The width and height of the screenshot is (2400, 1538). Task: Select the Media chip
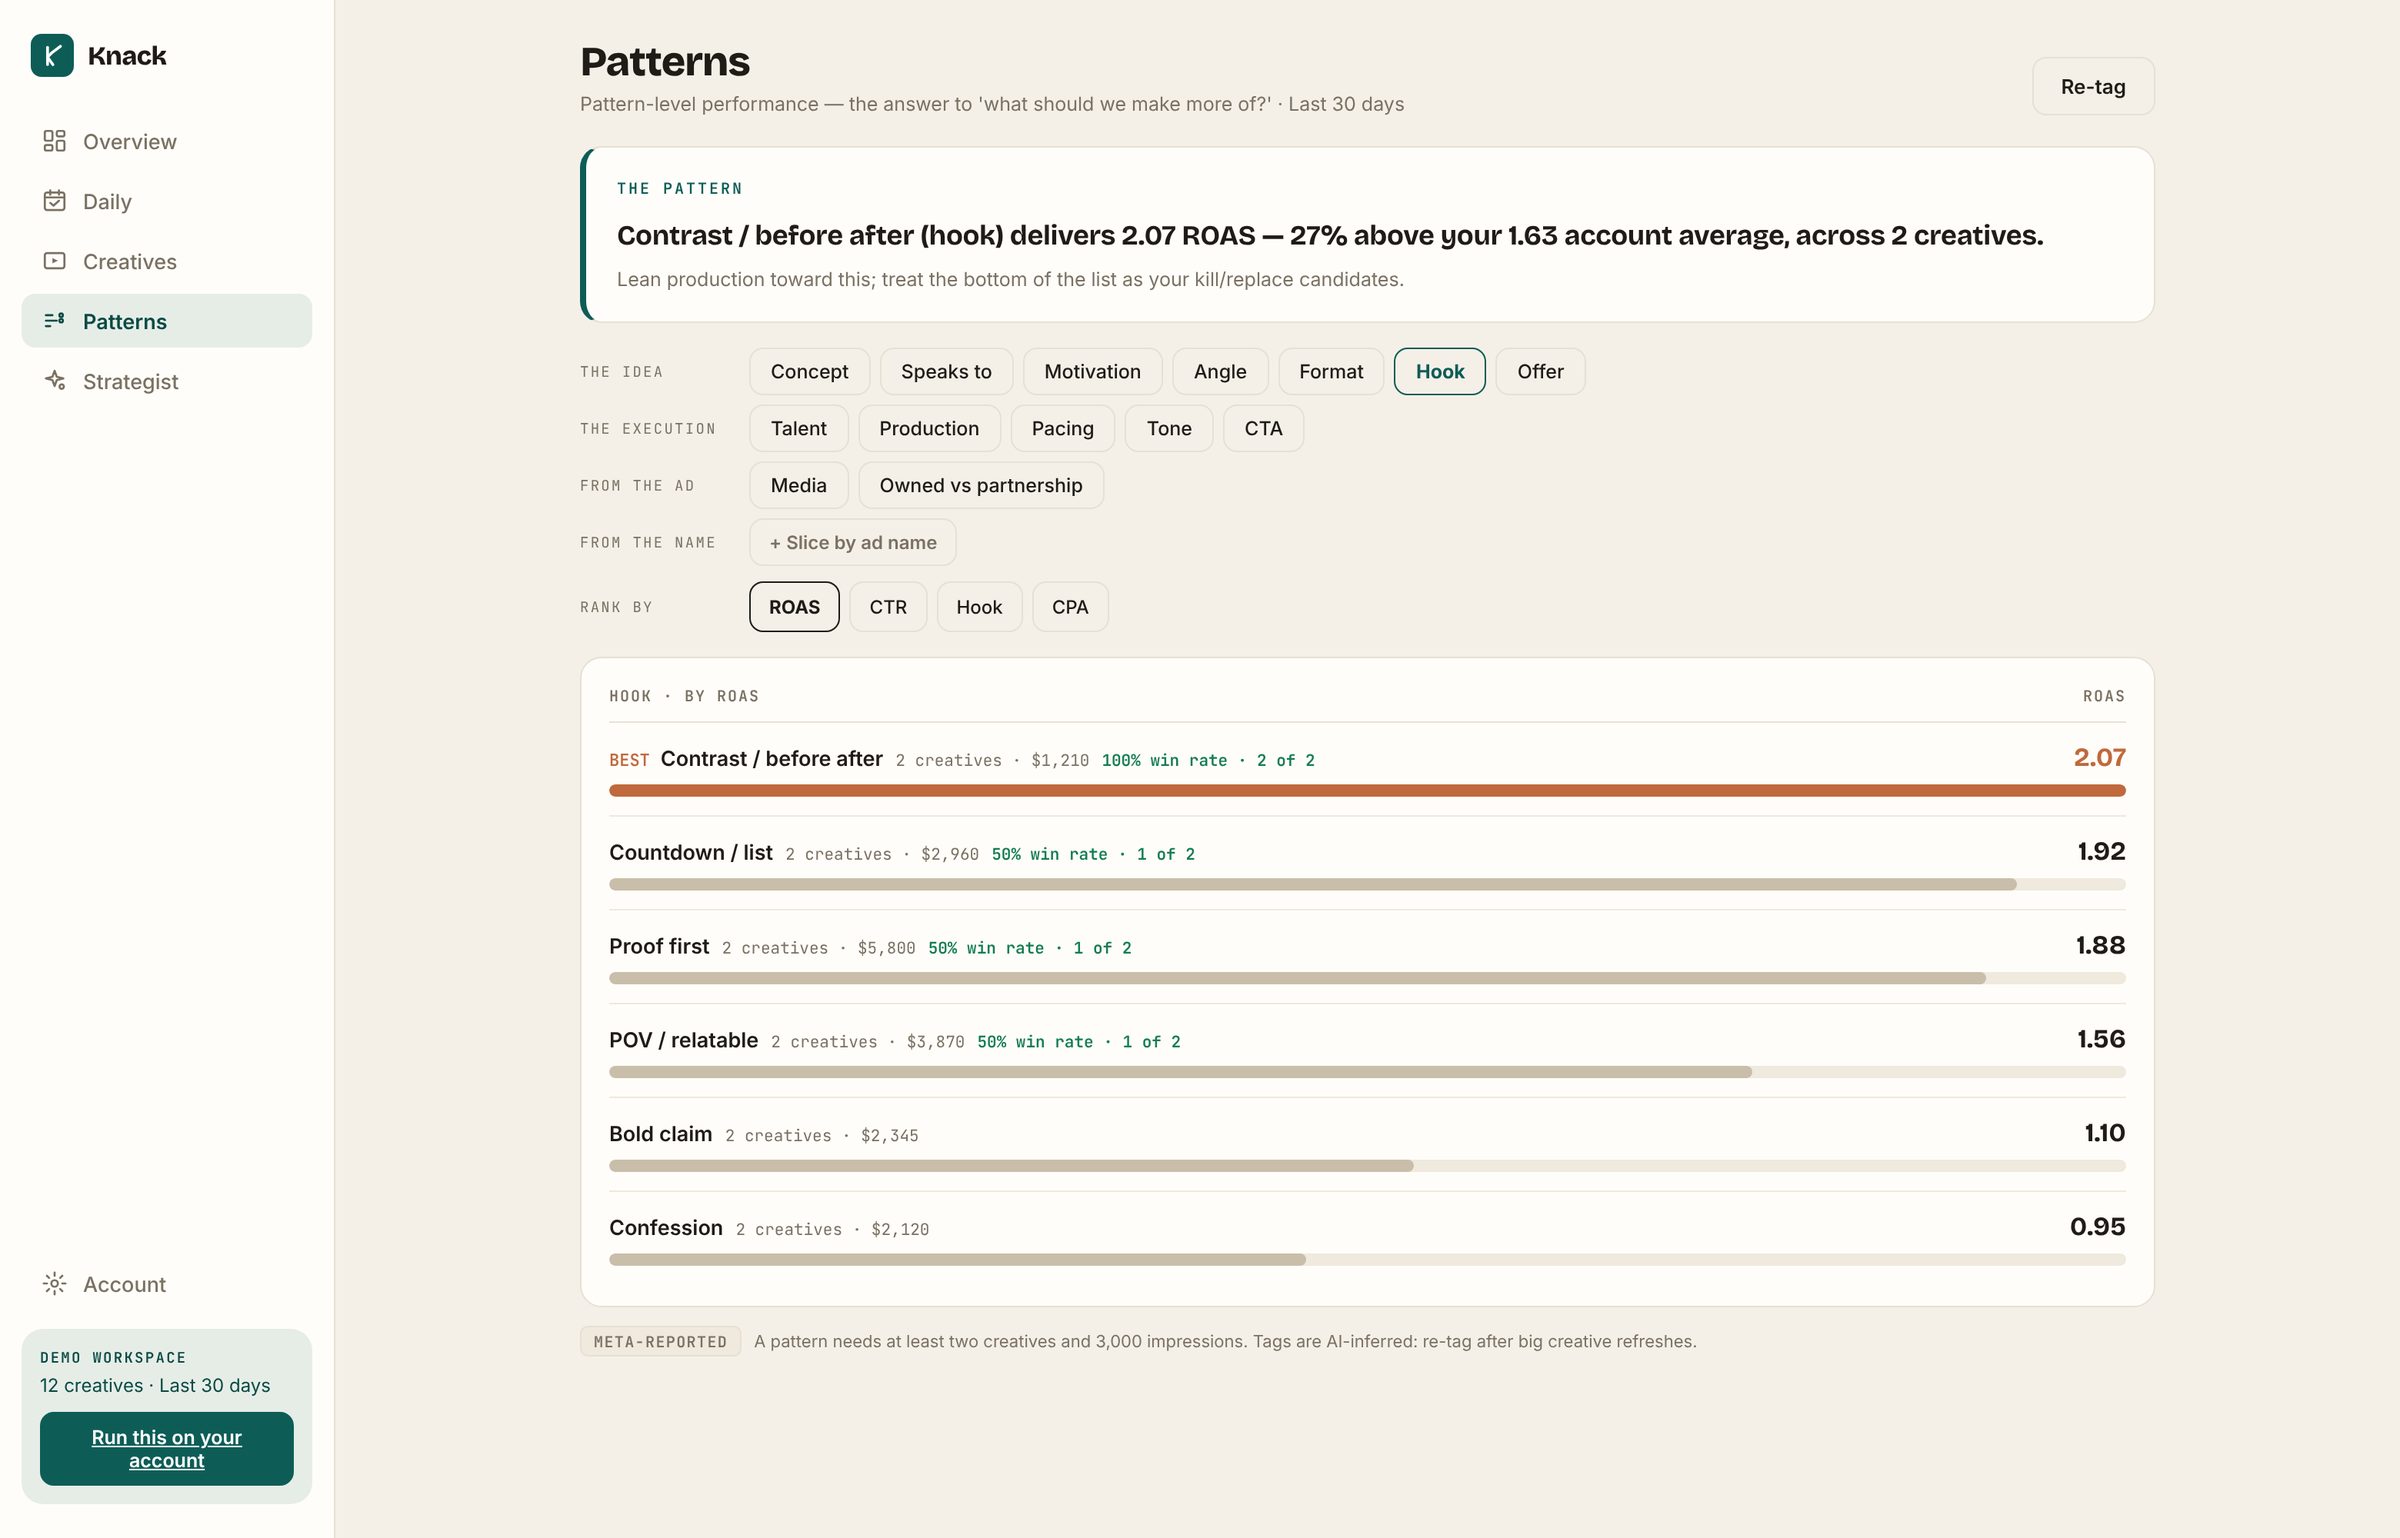(x=799, y=485)
